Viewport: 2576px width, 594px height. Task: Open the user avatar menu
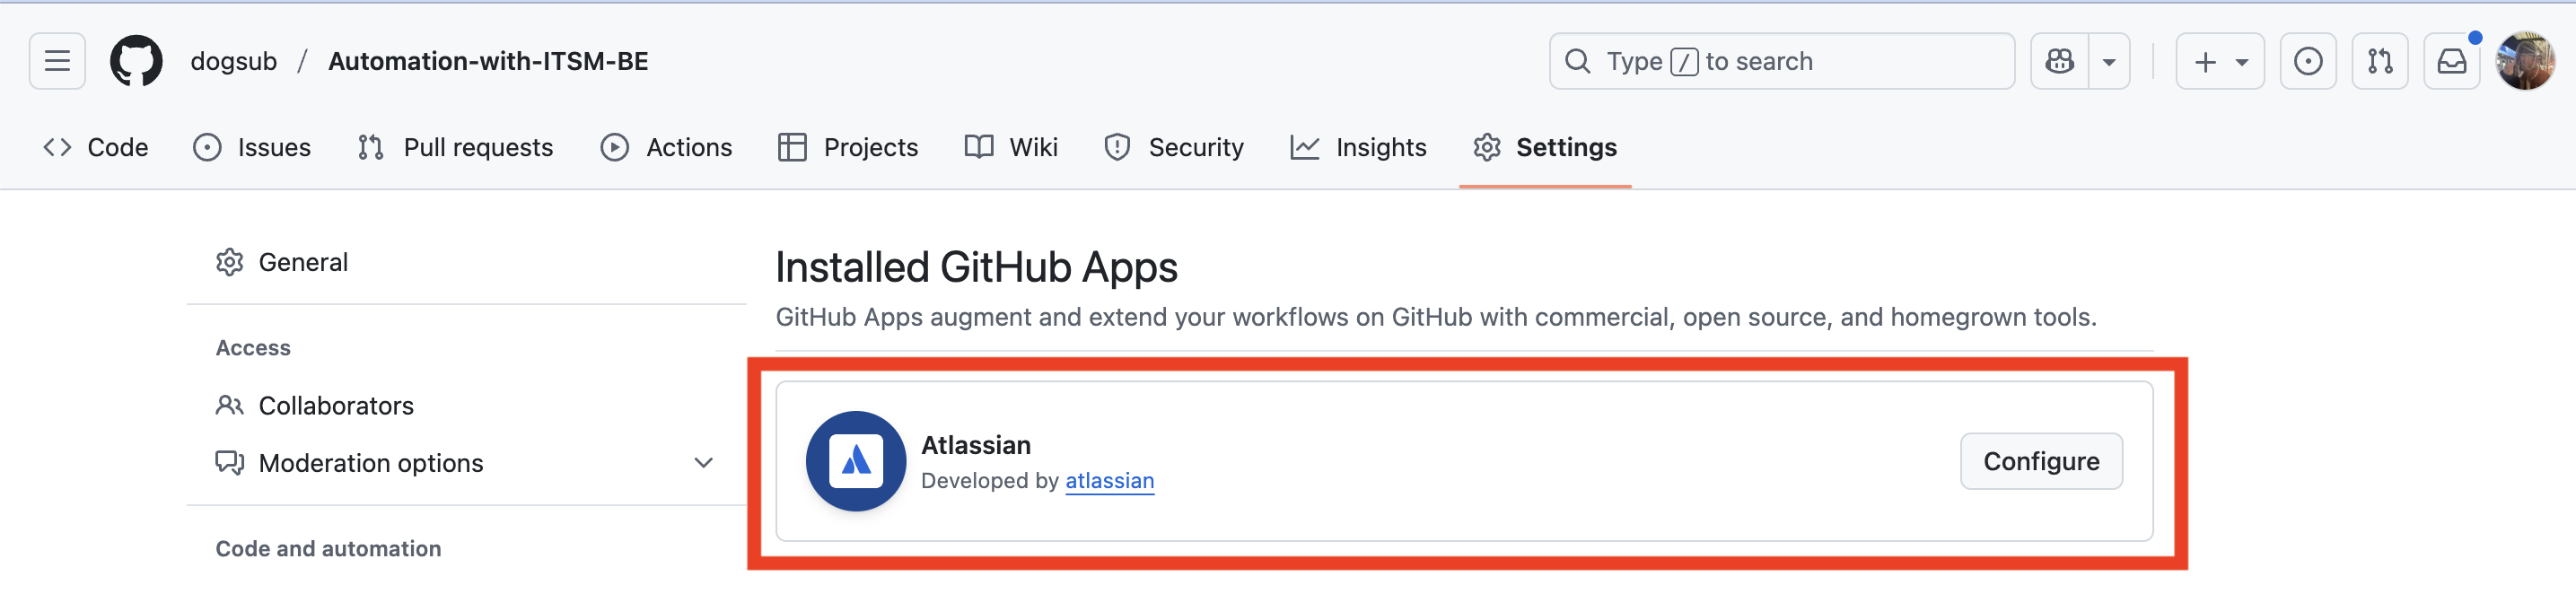[x=2526, y=61]
